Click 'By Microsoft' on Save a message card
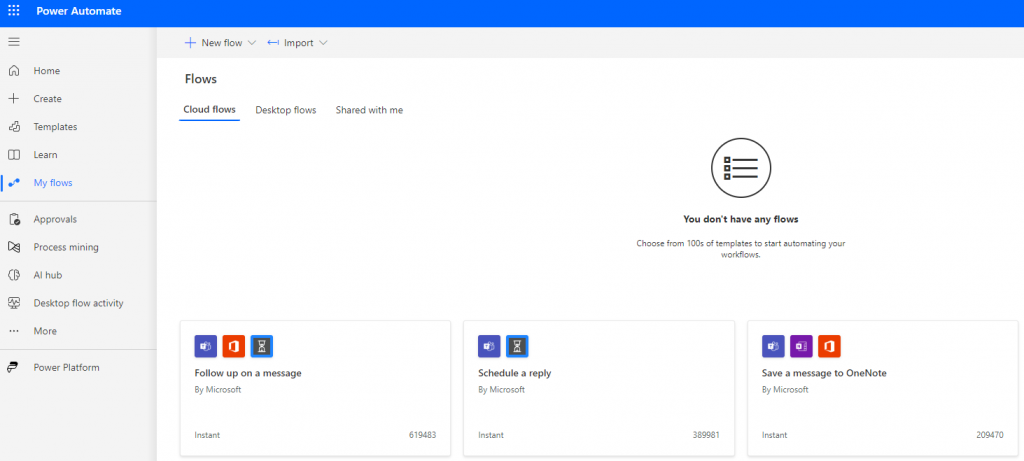The image size is (1024, 461). click(786, 390)
